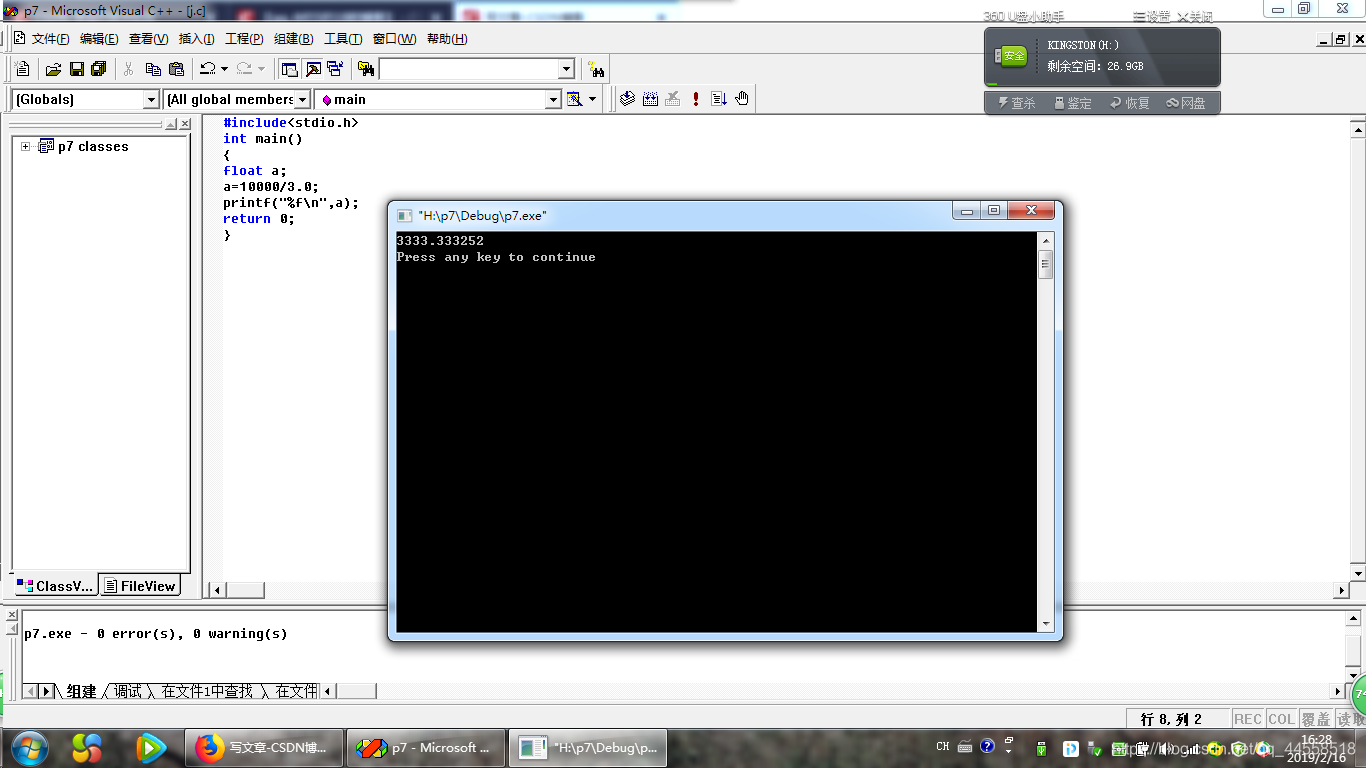
Task: Open the Find combo box dropdown arrow
Action: pyautogui.click(x=566, y=69)
